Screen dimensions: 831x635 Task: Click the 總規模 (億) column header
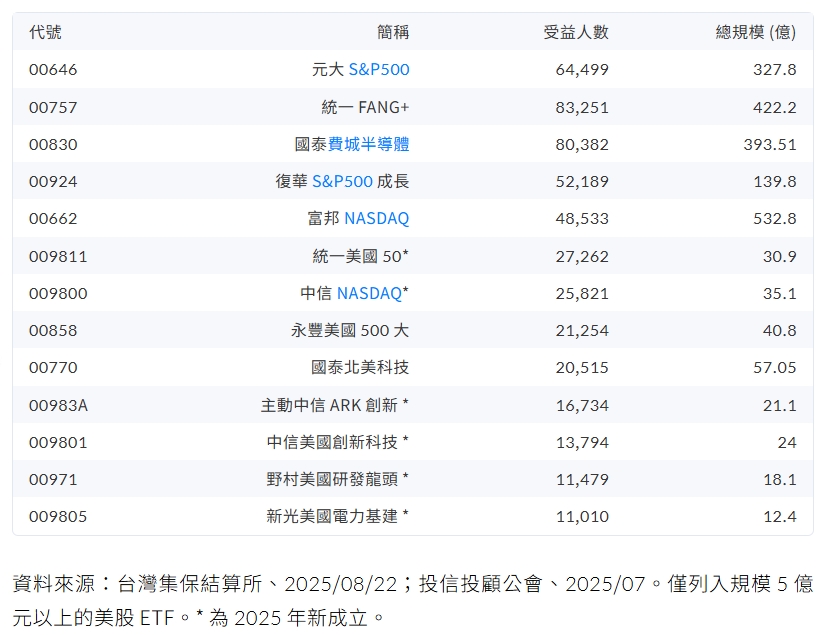point(756,32)
